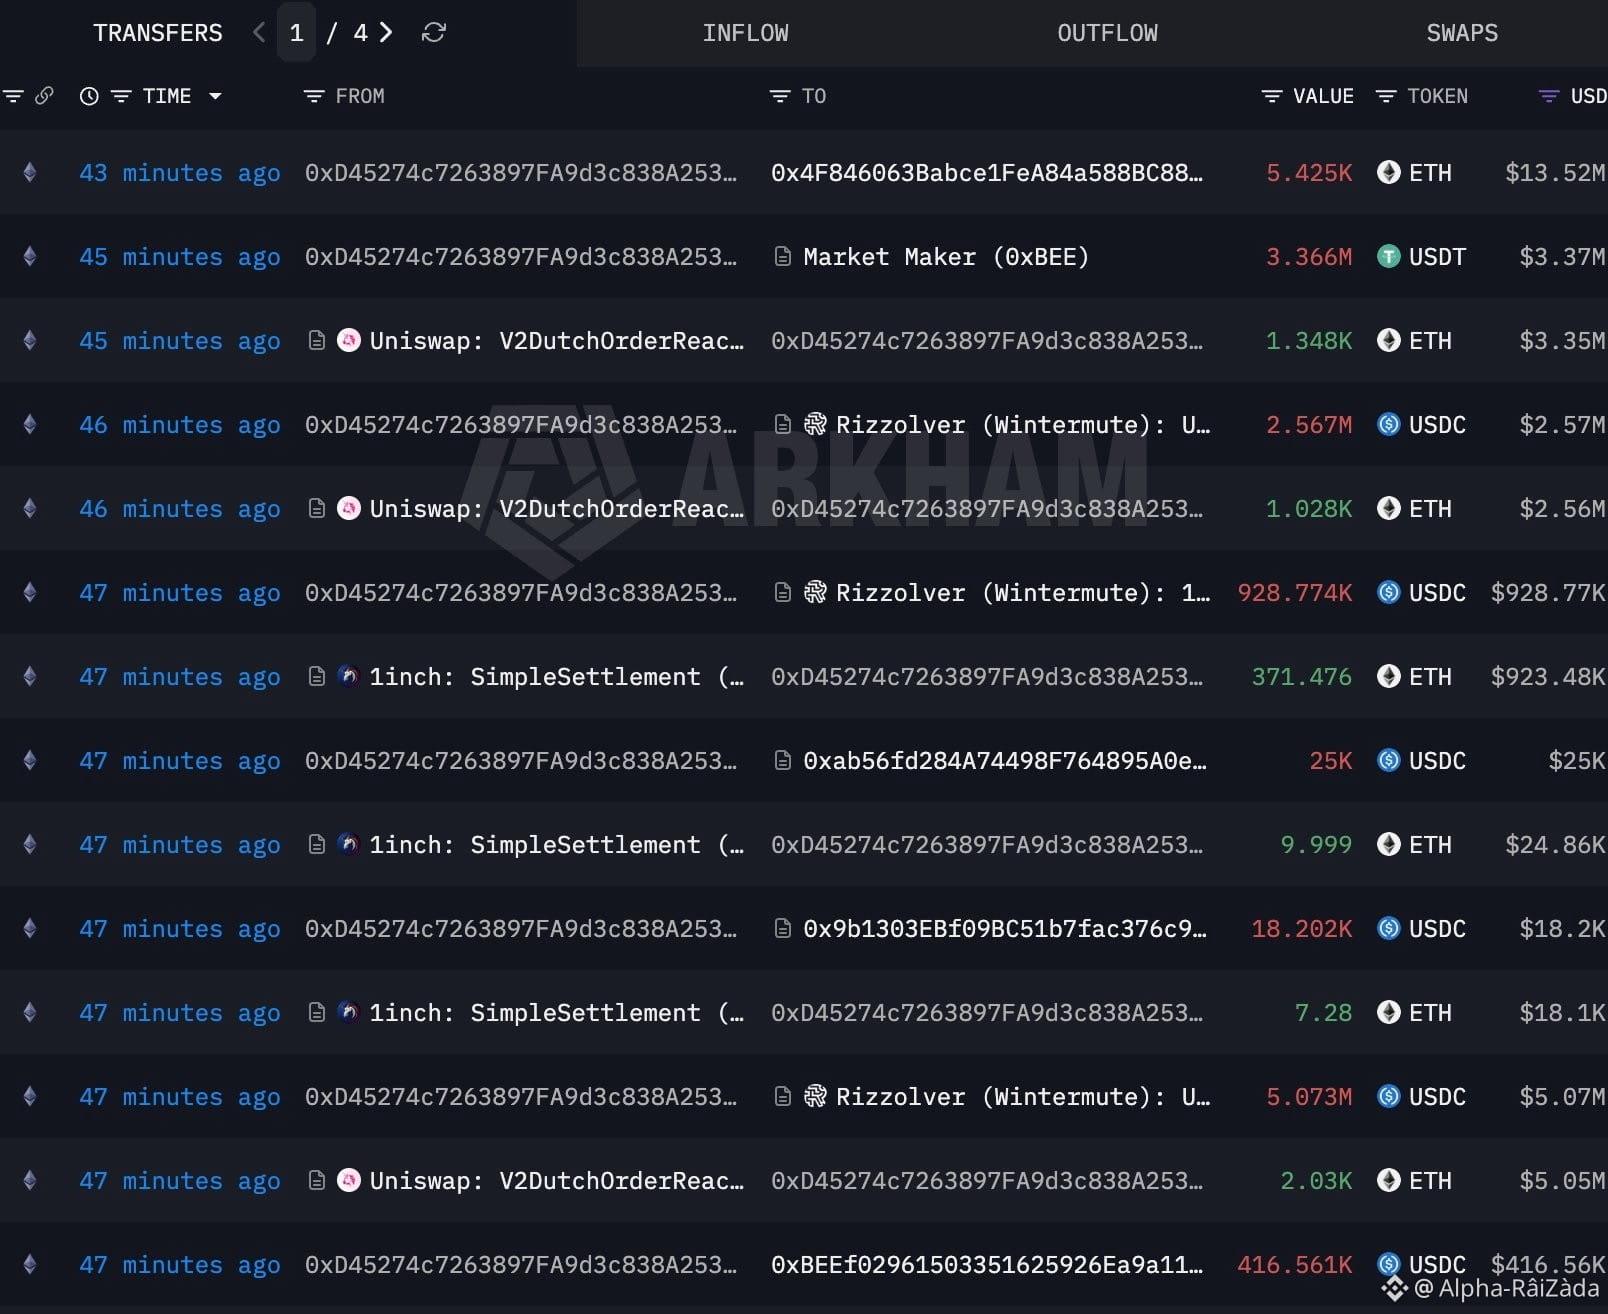Open the '43 minutes ago' transaction link
This screenshot has height=1314, width=1608.
coord(180,172)
